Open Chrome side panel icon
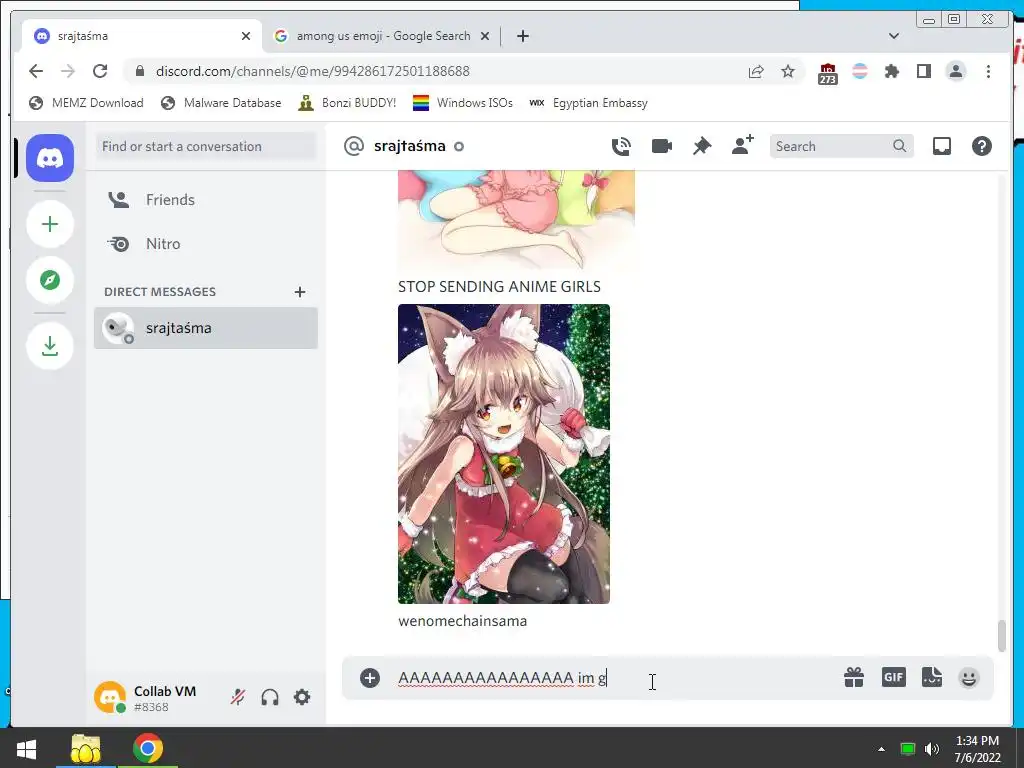 [923, 71]
